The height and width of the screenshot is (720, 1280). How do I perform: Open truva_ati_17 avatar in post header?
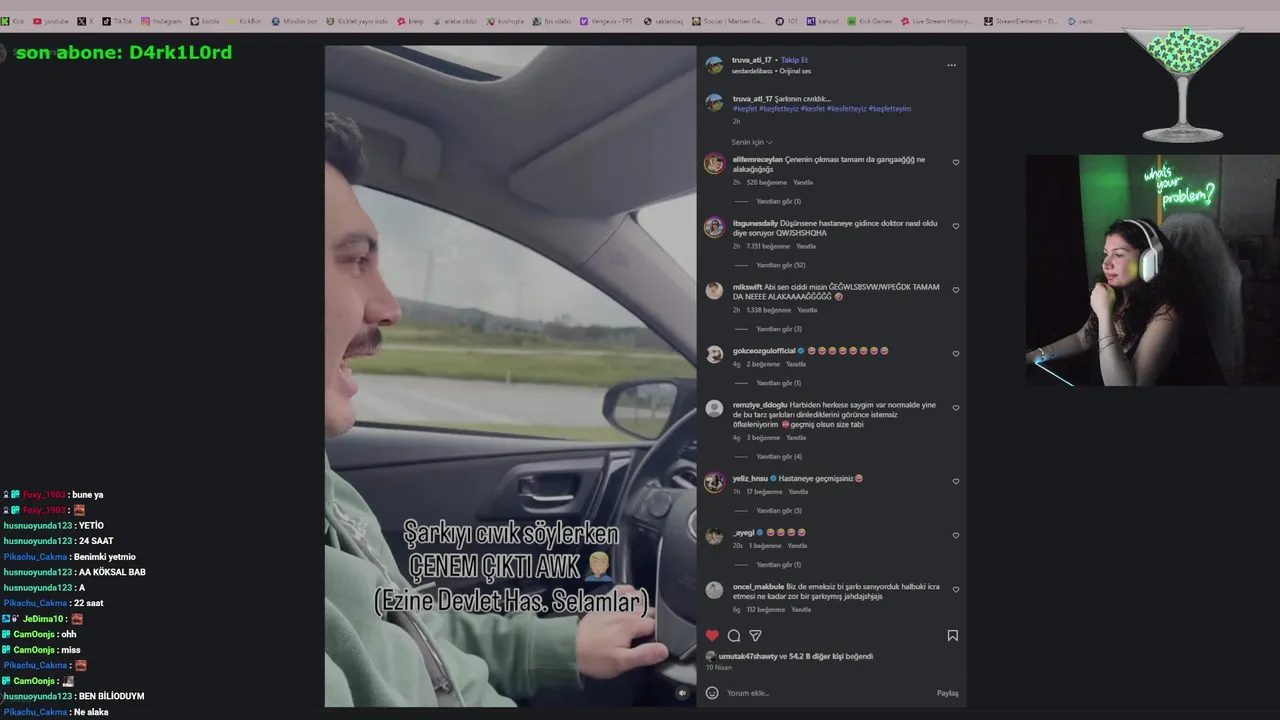pos(714,65)
